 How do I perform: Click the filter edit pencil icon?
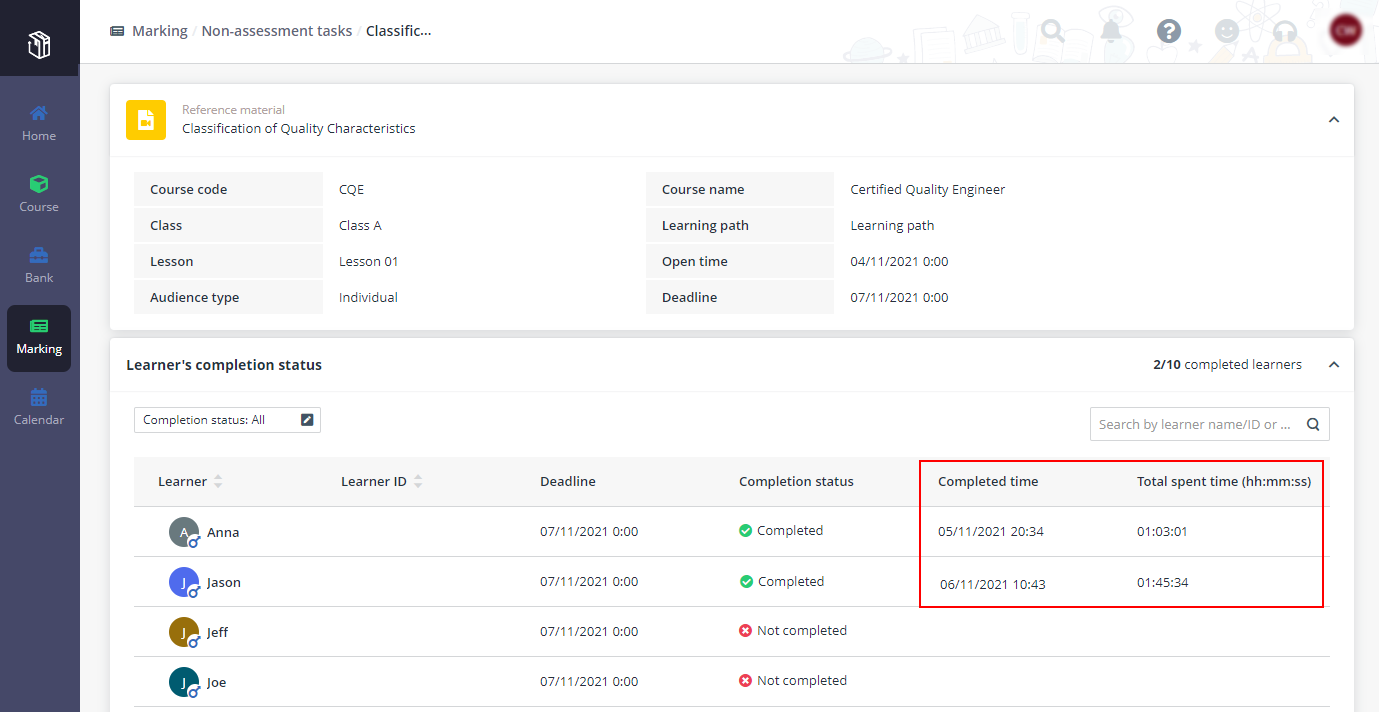click(307, 420)
